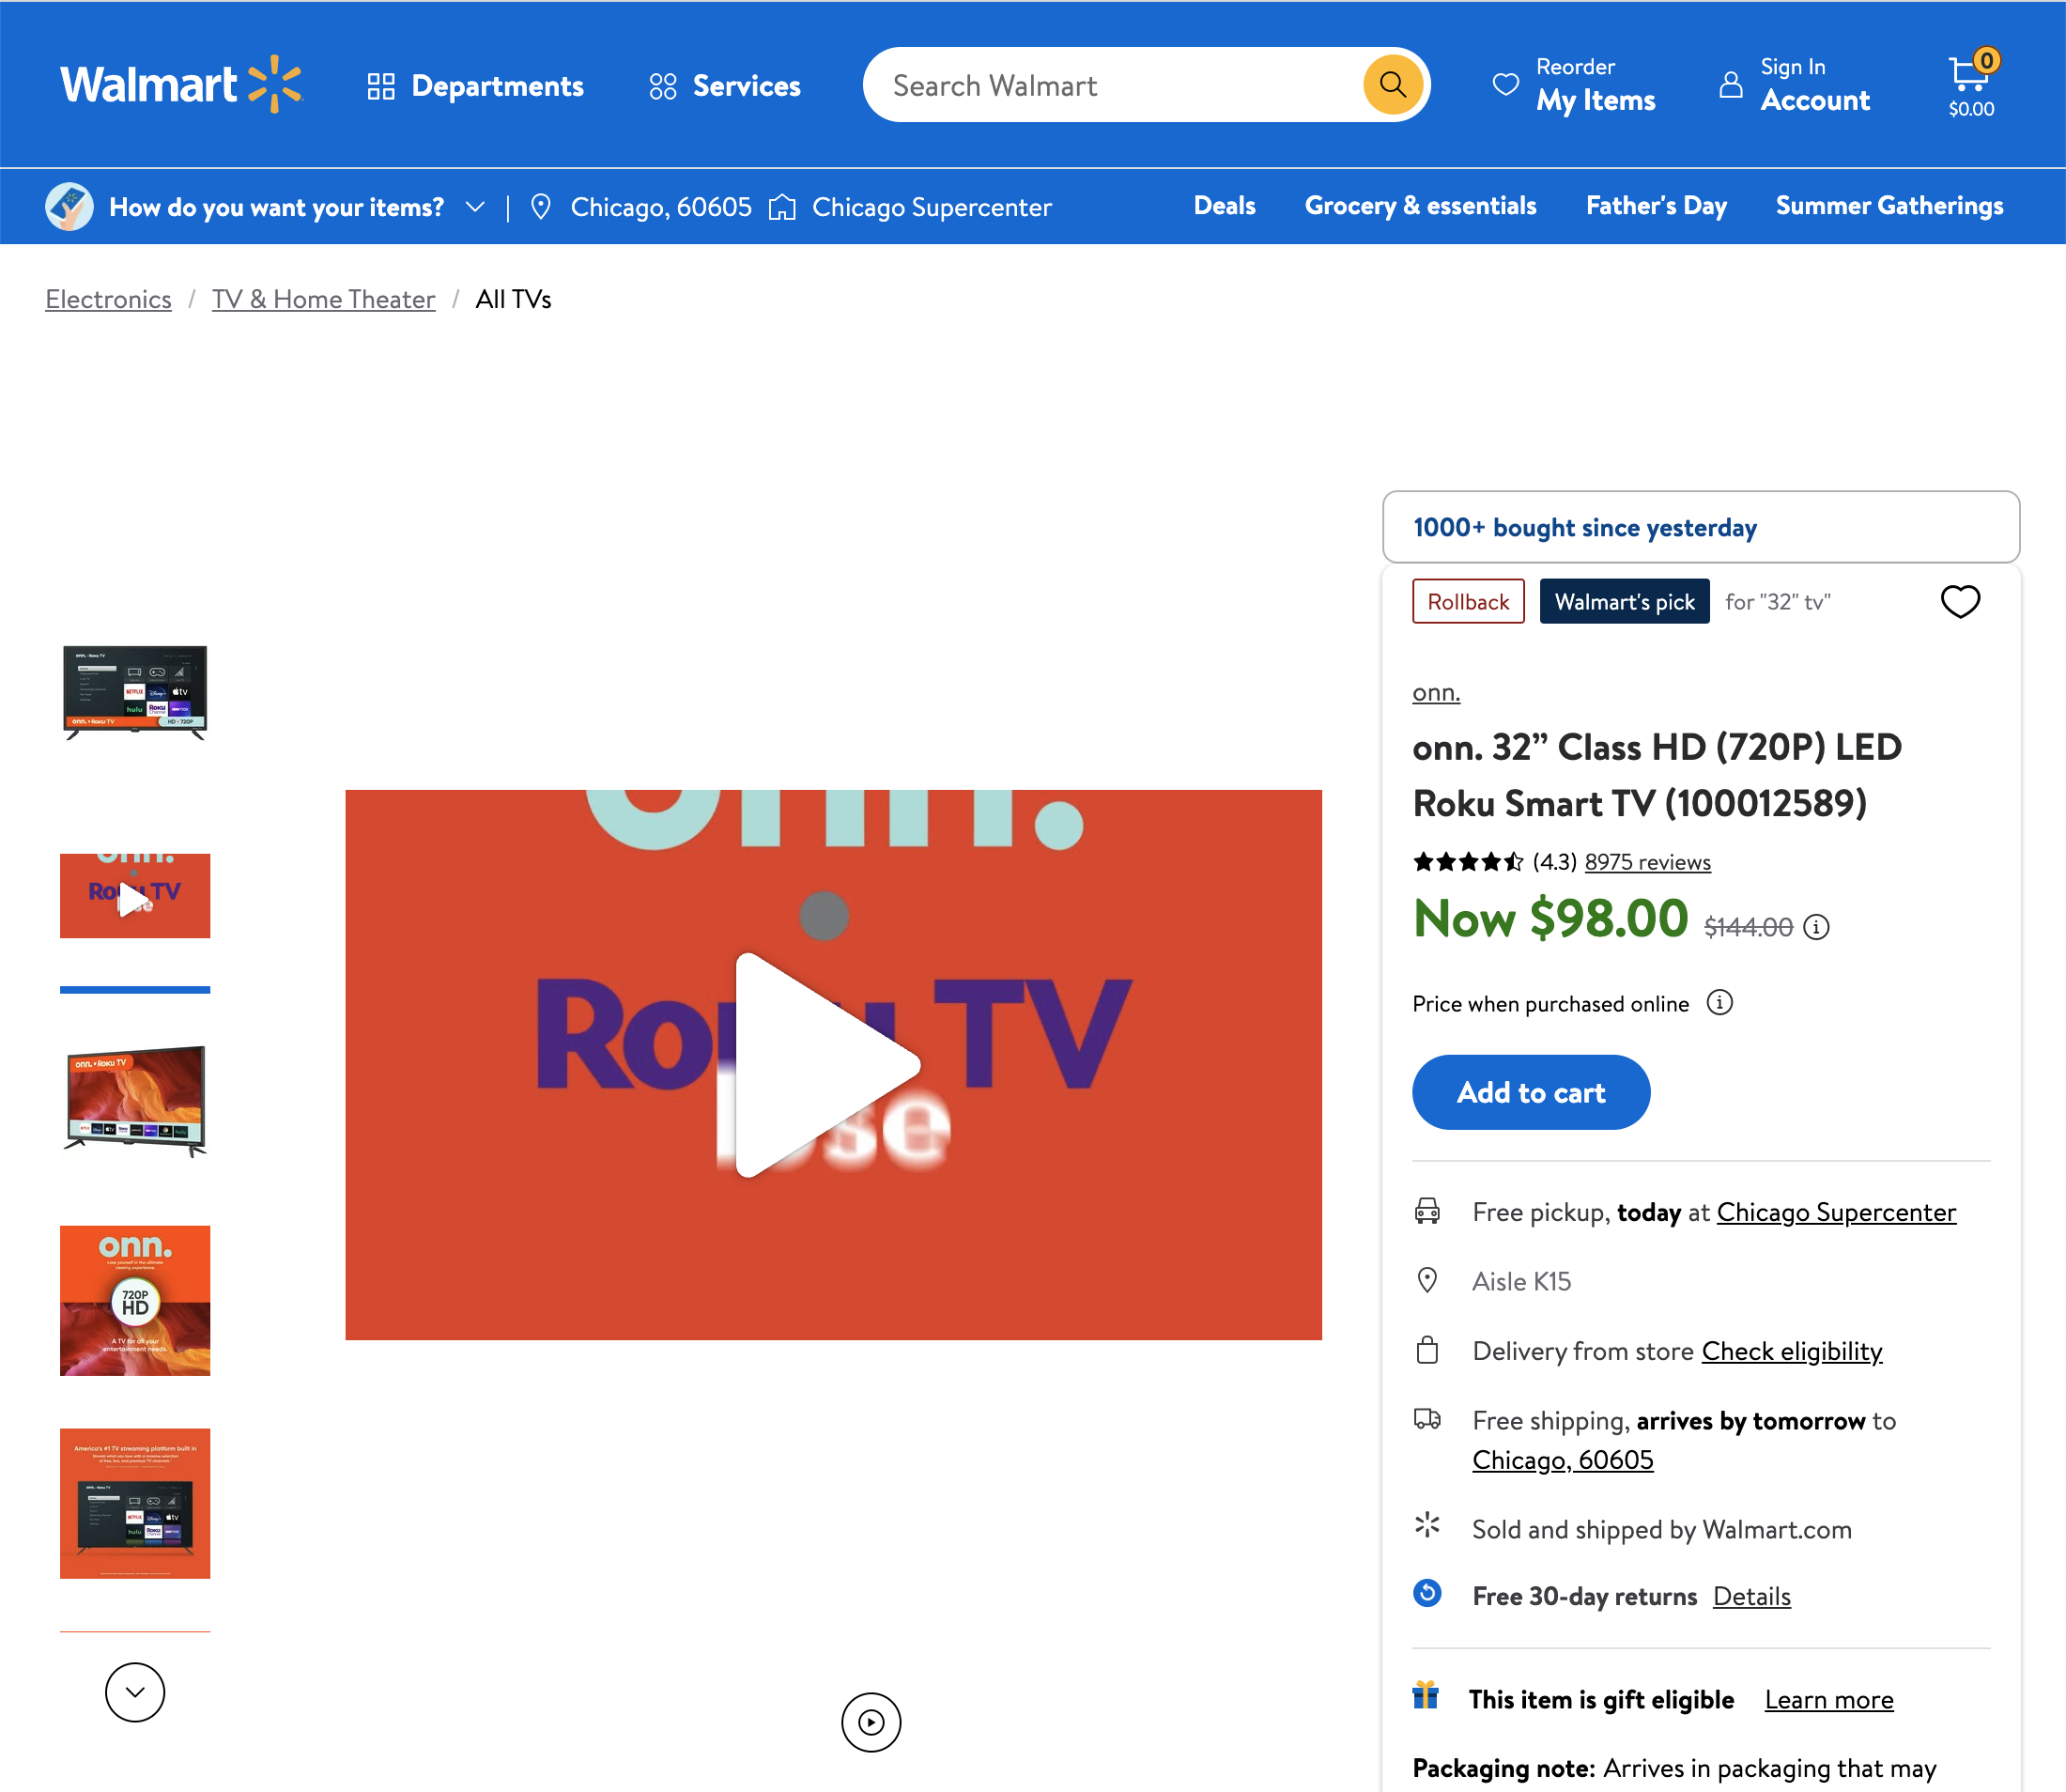2066x1792 pixels.
Task: Open the Deals menu item
Action: click(1224, 206)
